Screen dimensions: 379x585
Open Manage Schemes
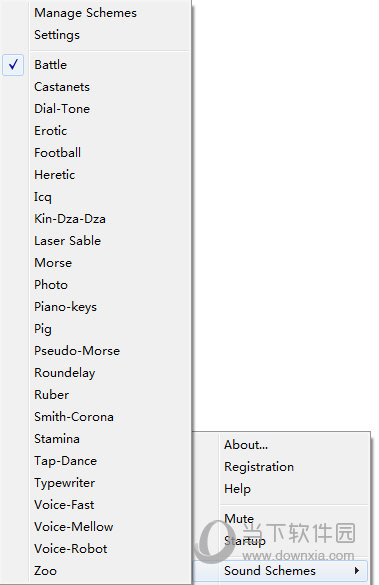85,13
